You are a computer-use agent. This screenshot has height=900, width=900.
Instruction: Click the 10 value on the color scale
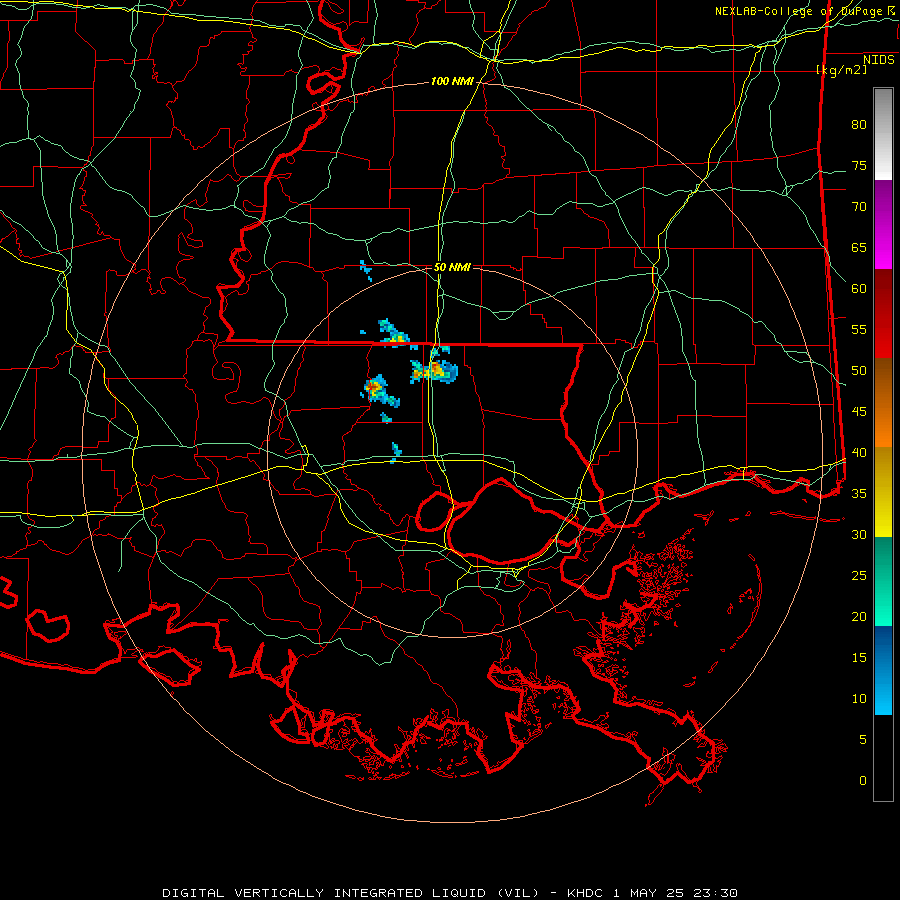pyautogui.click(x=859, y=699)
